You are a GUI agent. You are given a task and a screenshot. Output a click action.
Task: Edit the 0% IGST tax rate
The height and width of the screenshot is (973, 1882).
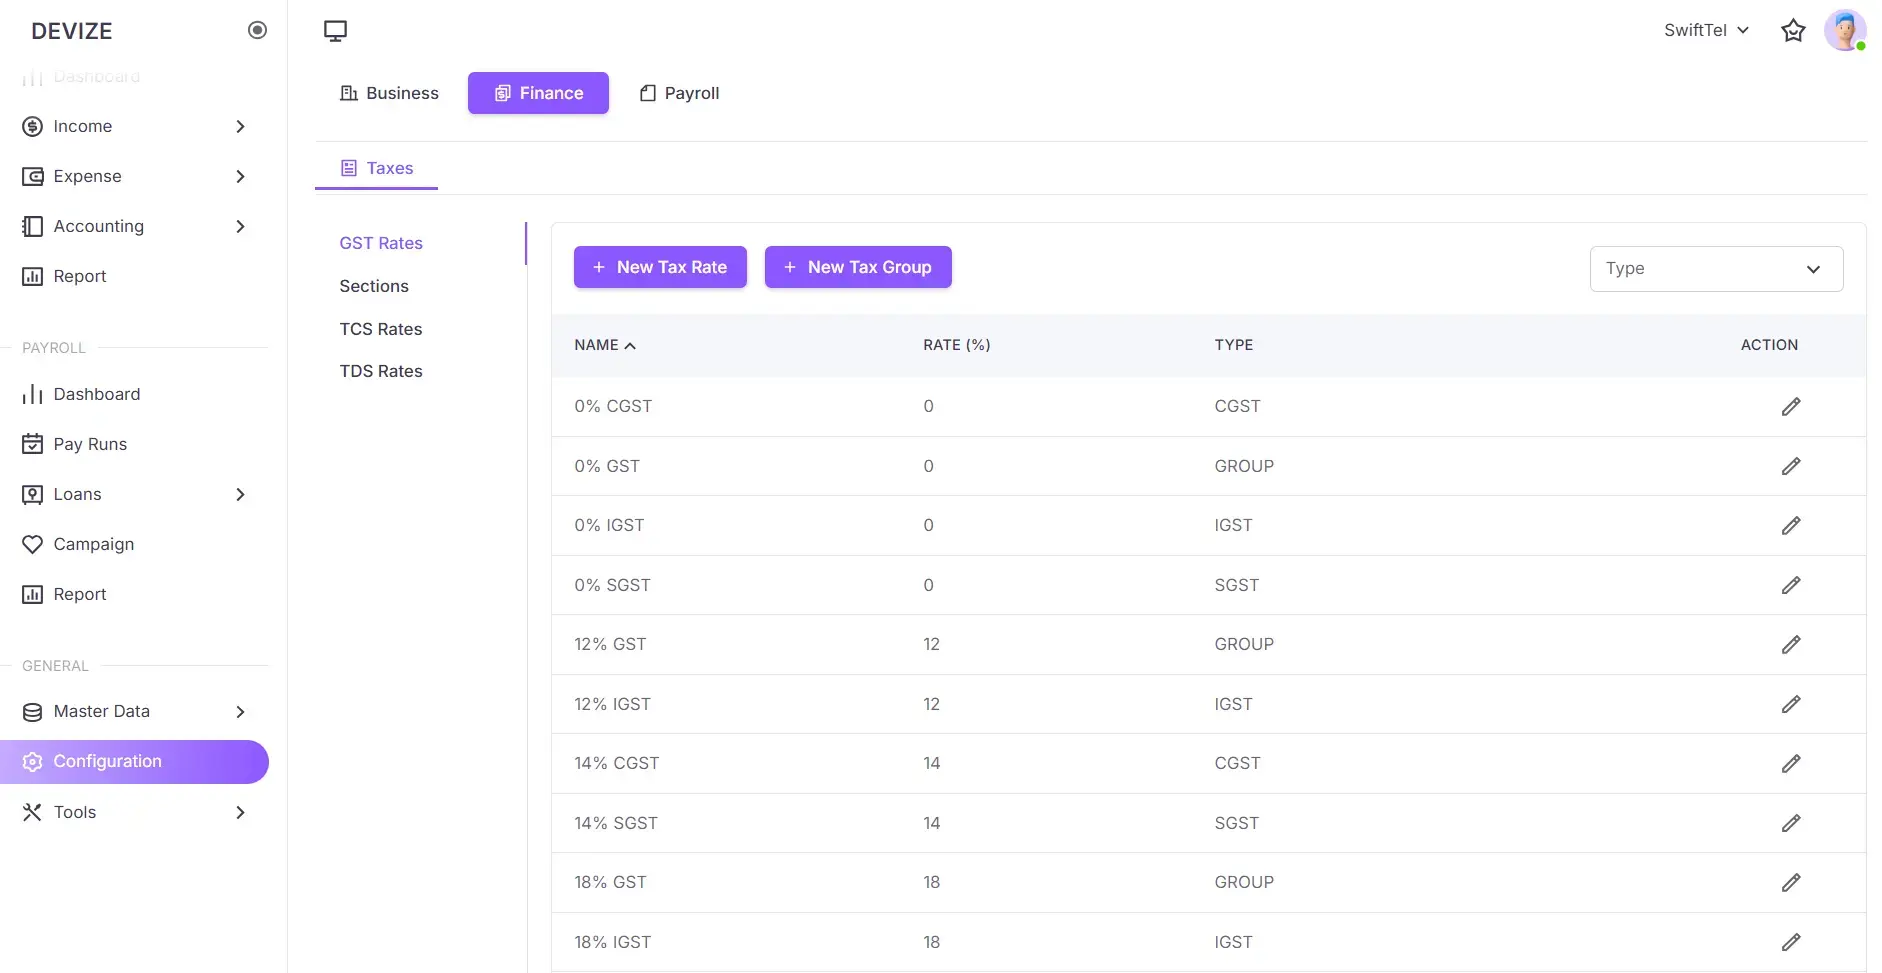coord(1791,525)
